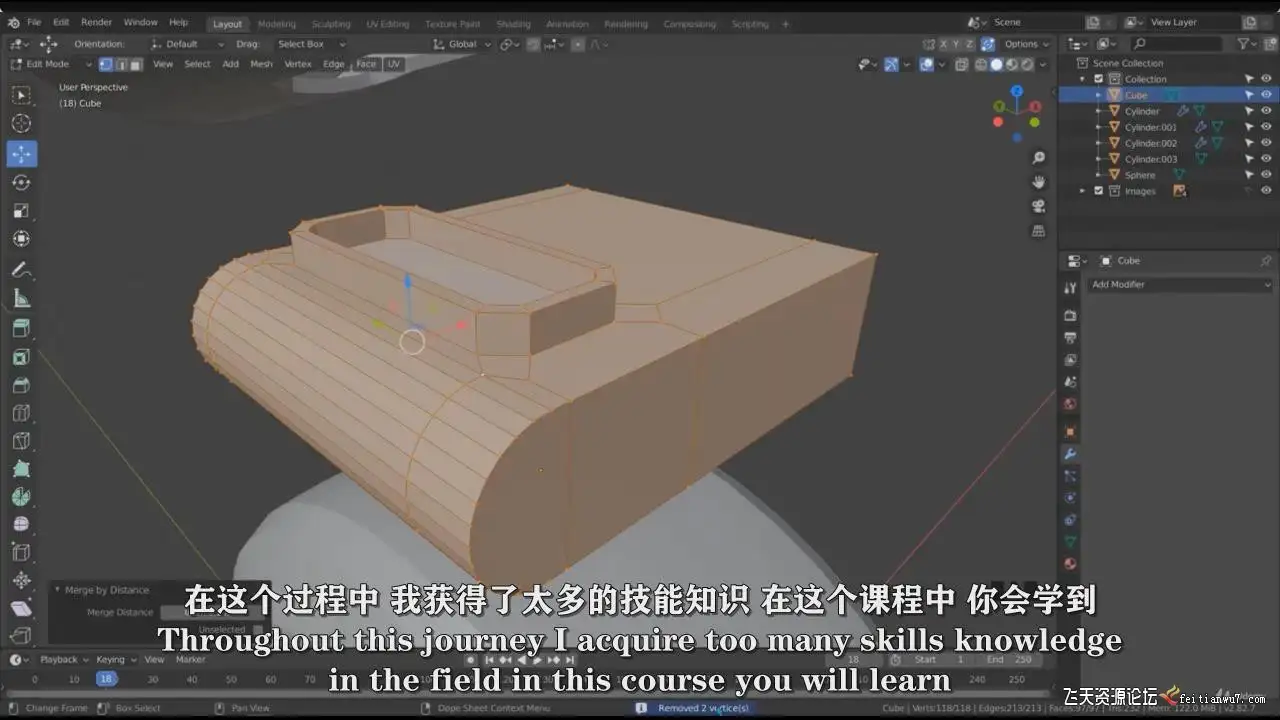Select the Spin tool
Viewport: 1280px width, 720px height.
21,497
